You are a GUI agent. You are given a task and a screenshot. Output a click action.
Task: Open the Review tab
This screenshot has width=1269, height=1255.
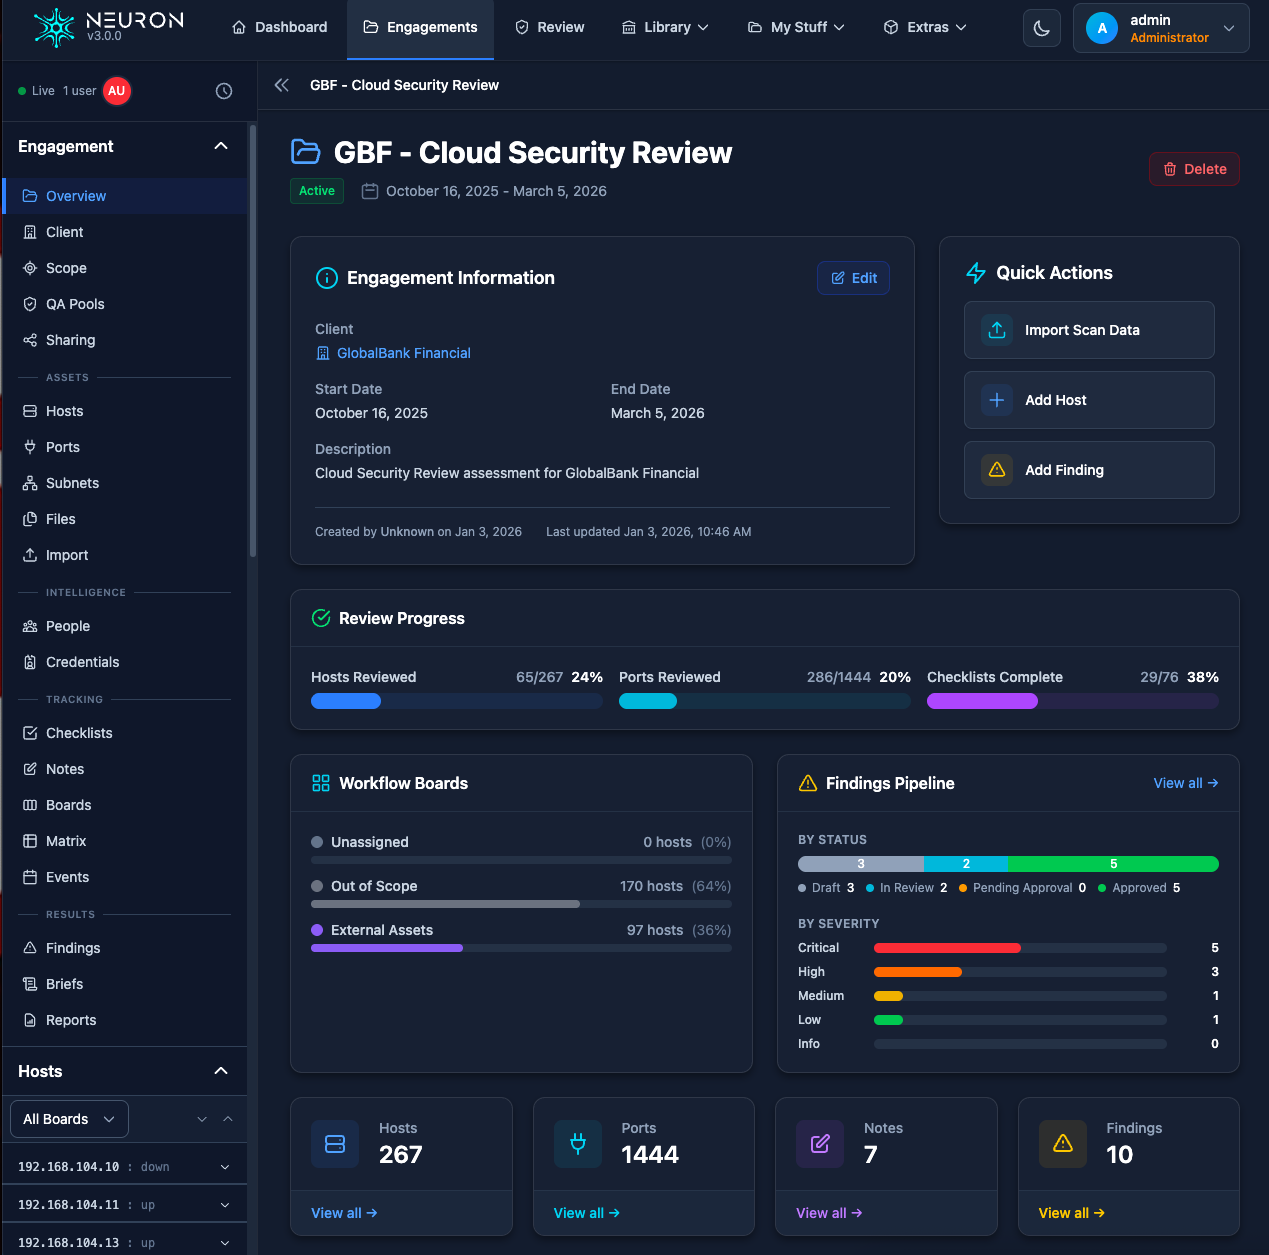[x=549, y=27]
